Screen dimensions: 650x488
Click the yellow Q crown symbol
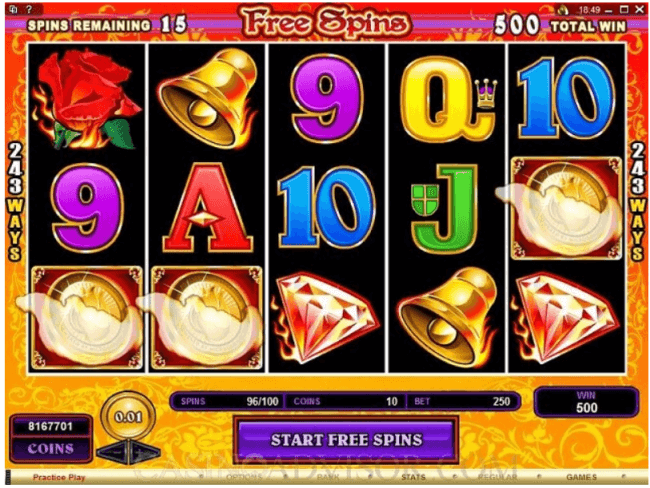[x=449, y=99]
